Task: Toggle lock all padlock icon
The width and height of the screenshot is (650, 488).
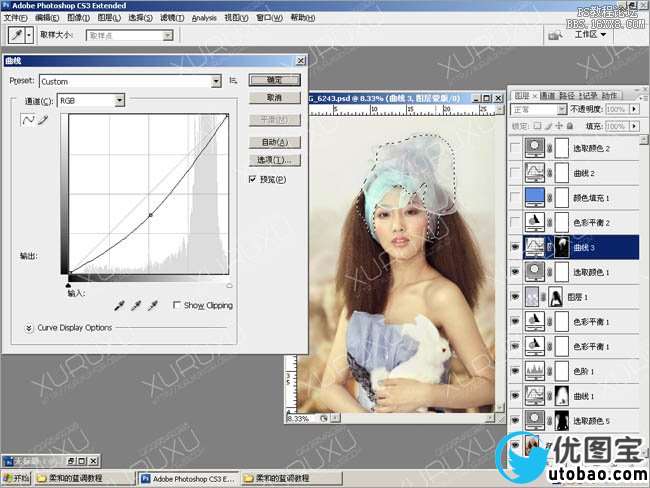Action: (570, 126)
